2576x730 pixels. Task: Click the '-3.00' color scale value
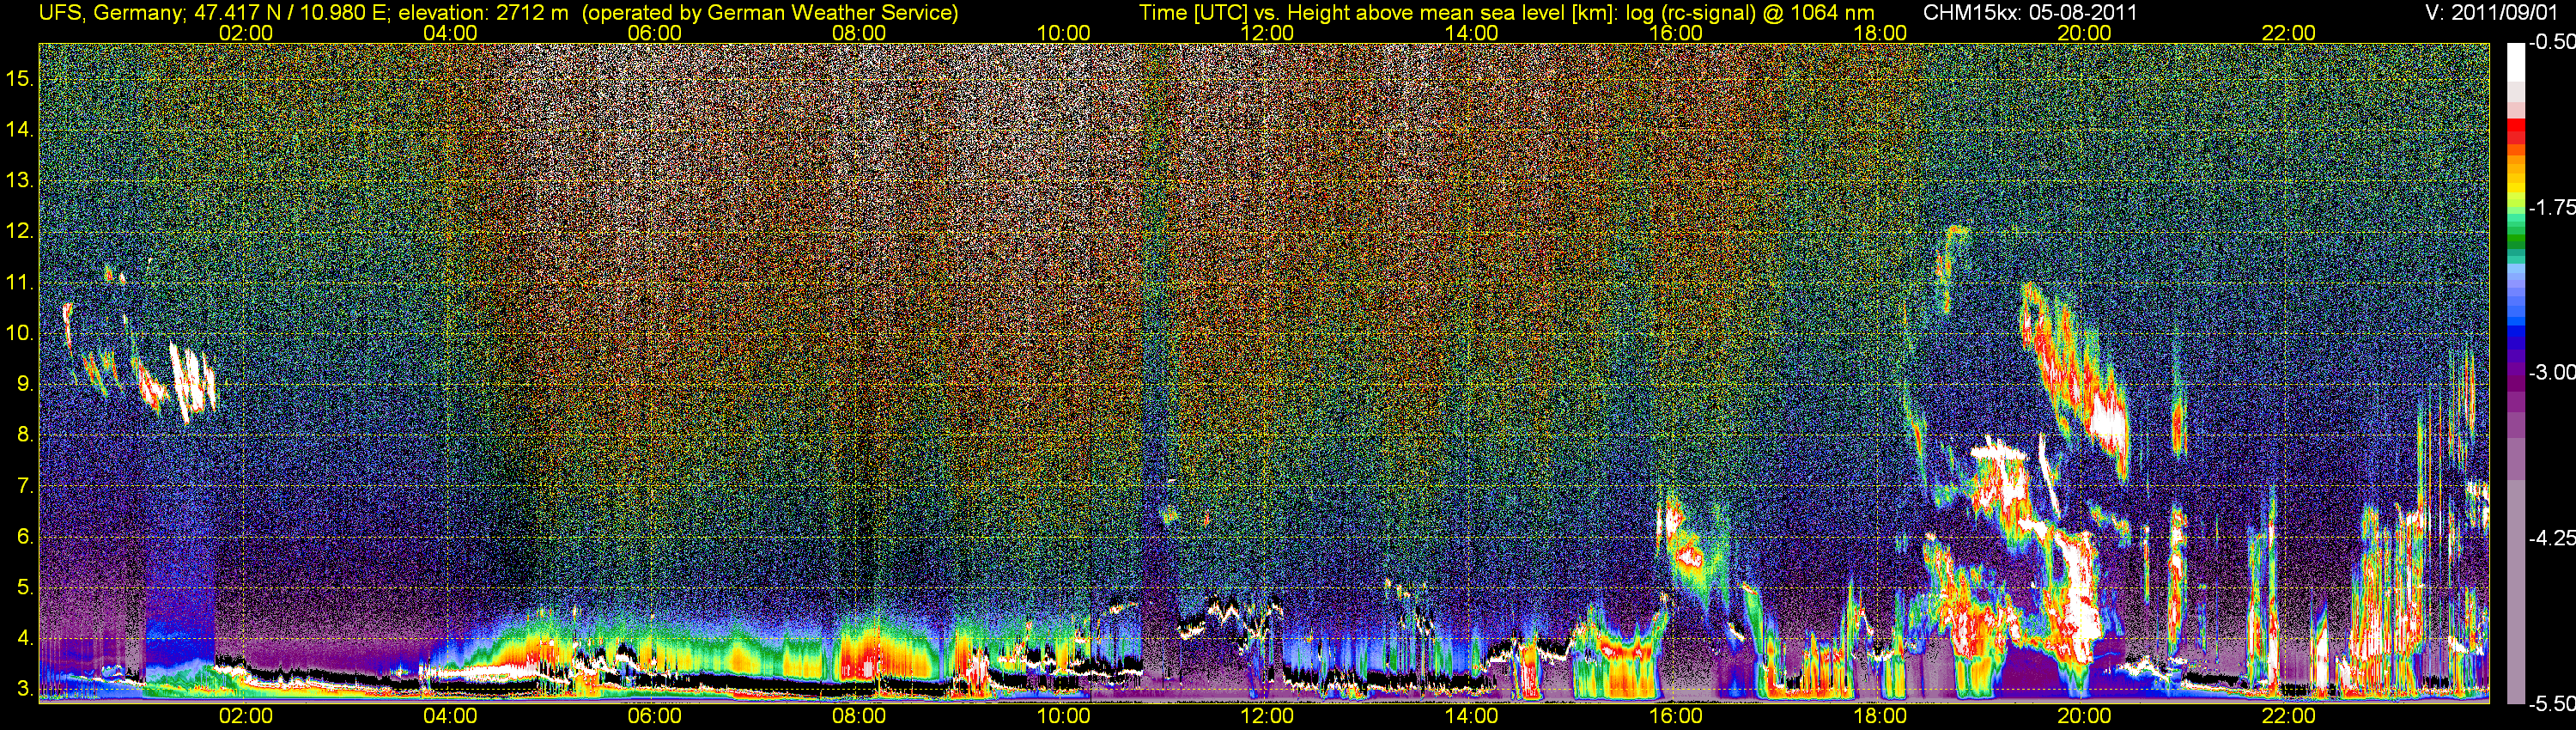tap(2551, 372)
